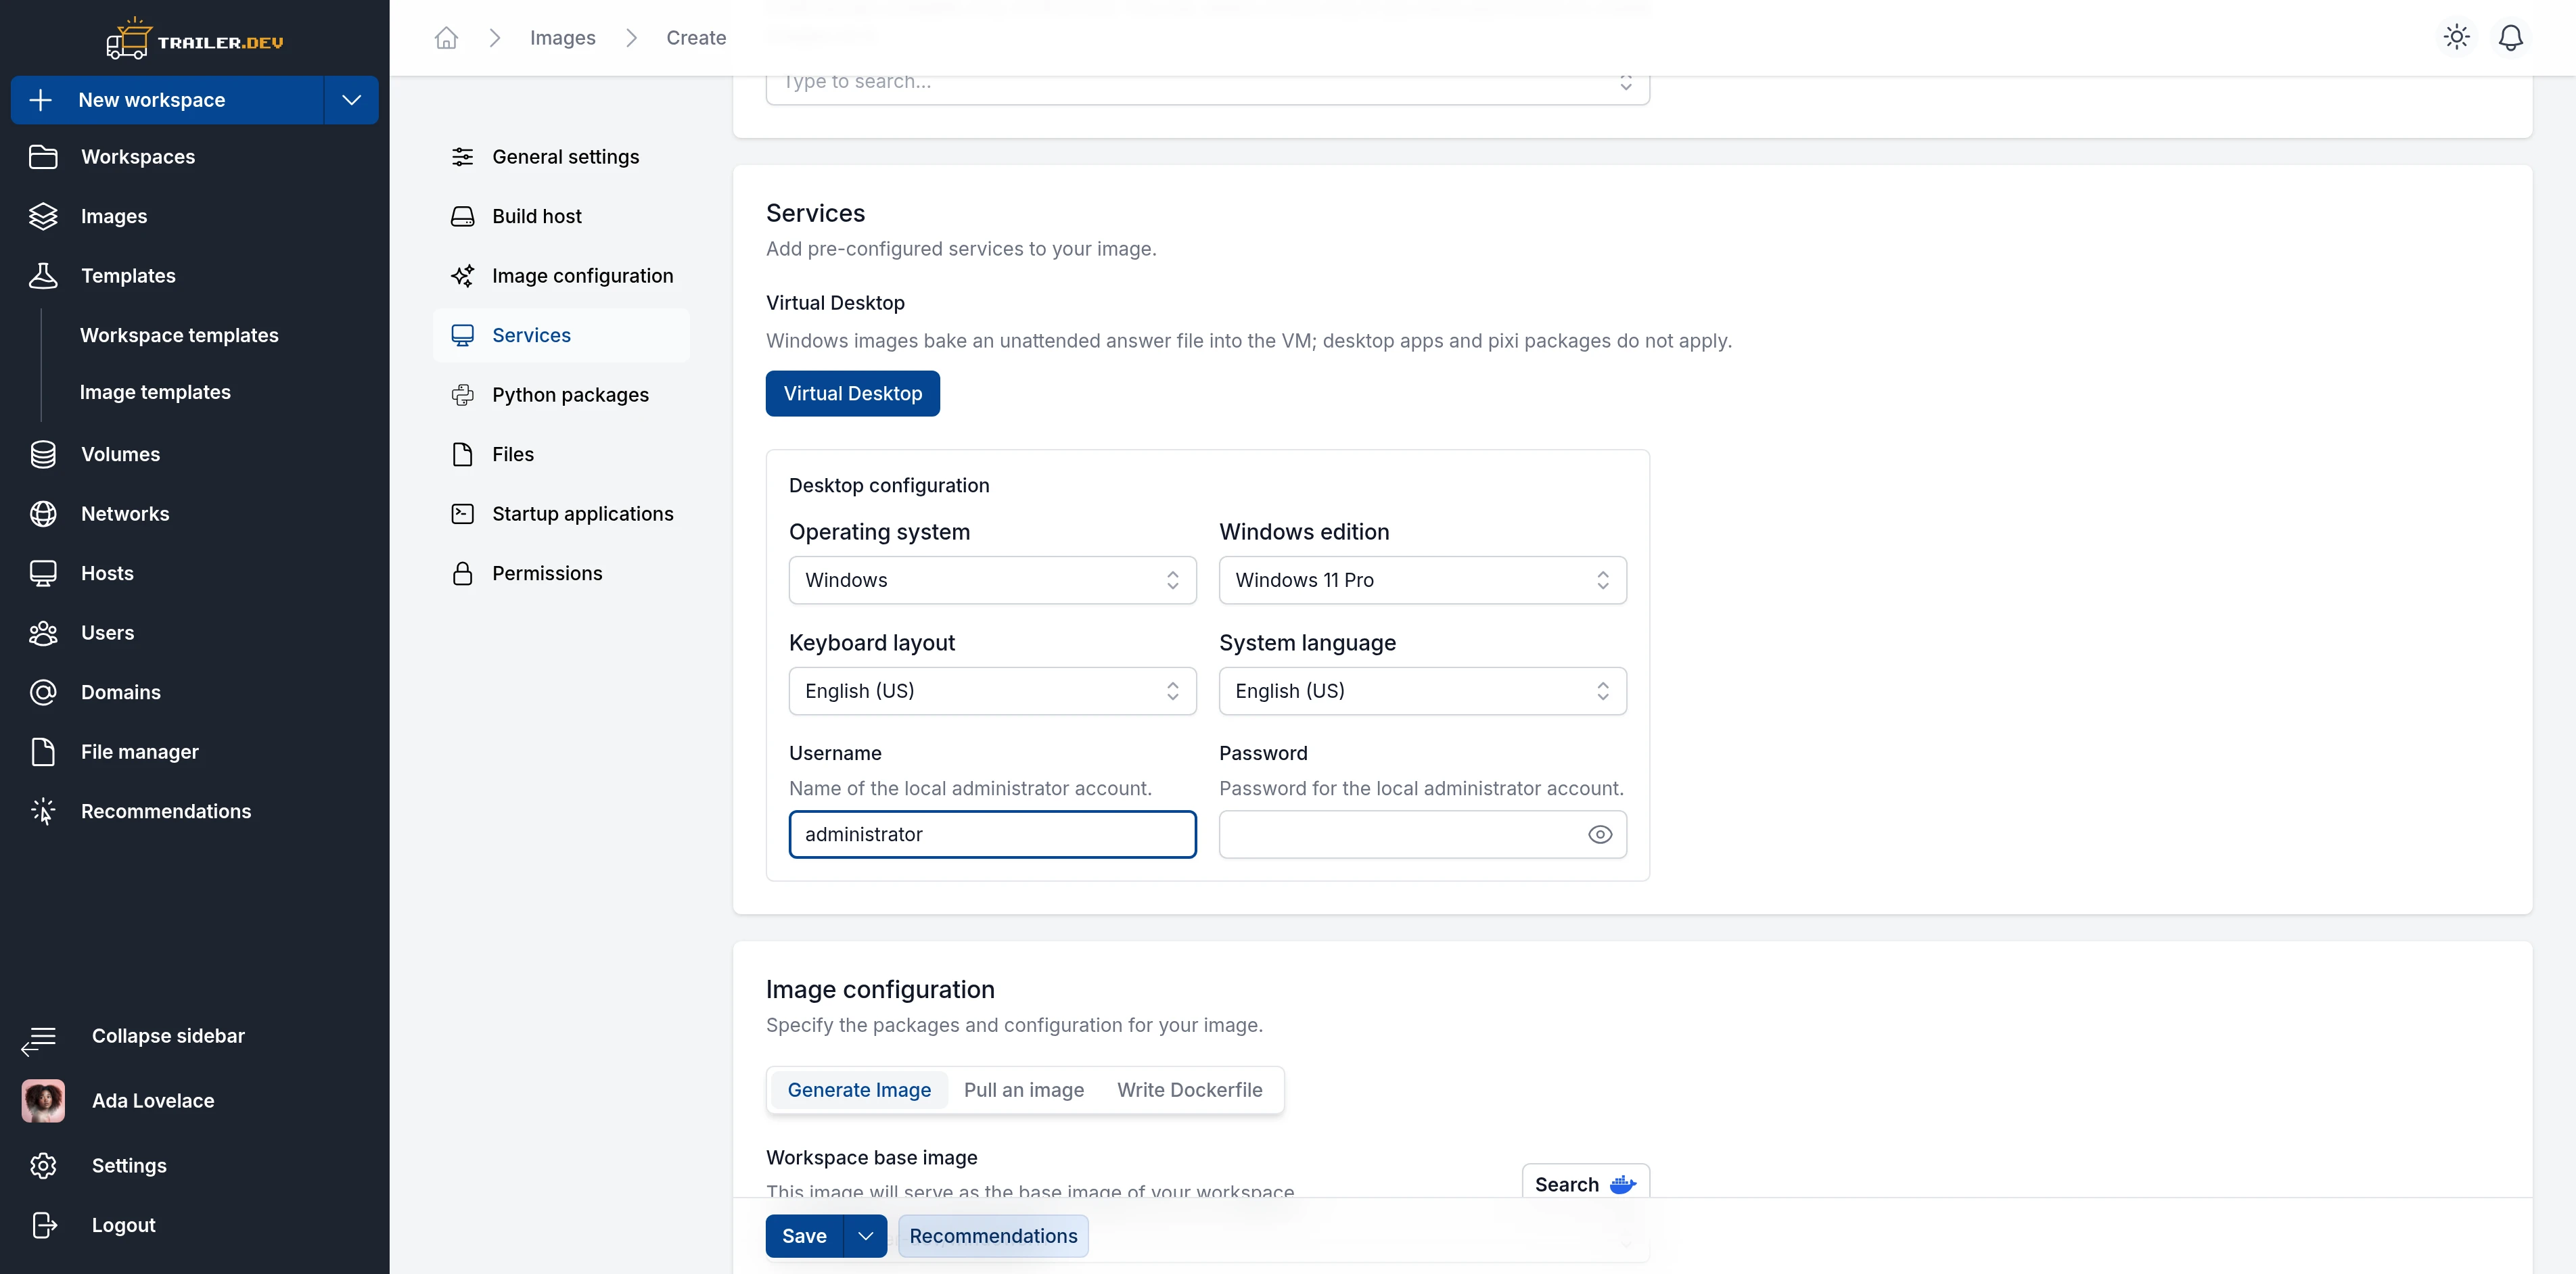The height and width of the screenshot is (1274, 2576).
Task: Click the Recommendations button beside Save
Action: [x=993, y=1237]
